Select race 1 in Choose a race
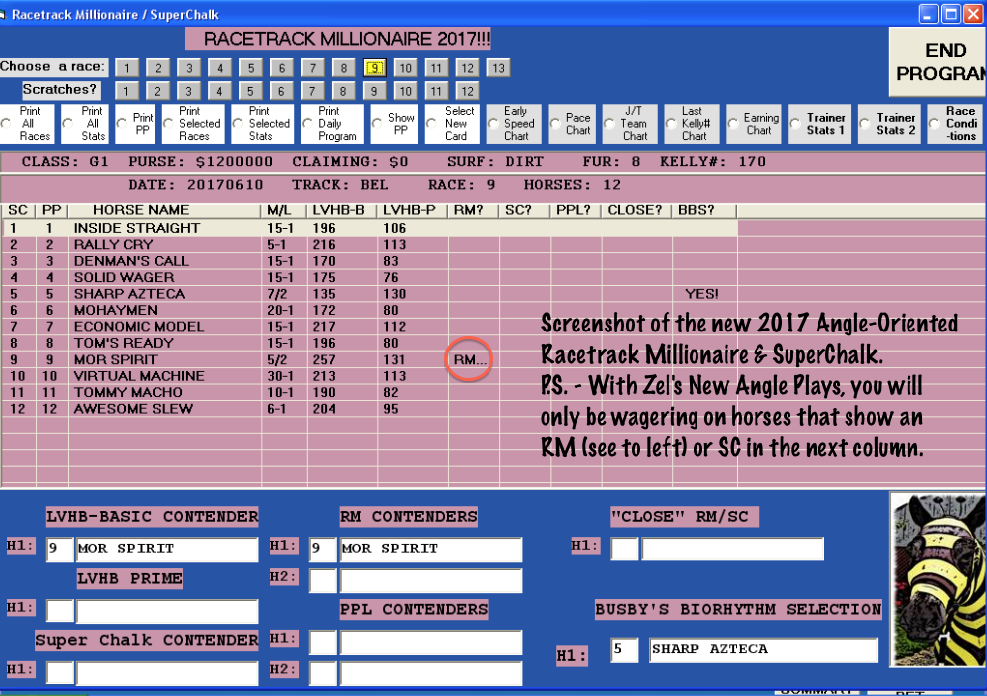Viewport: 987px width, 696px height. [x=127, y=68]
